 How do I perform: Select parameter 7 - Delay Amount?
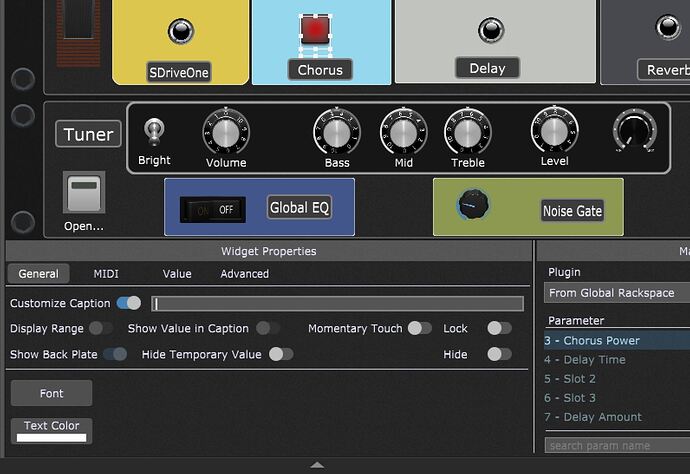[x=617, y=417]
